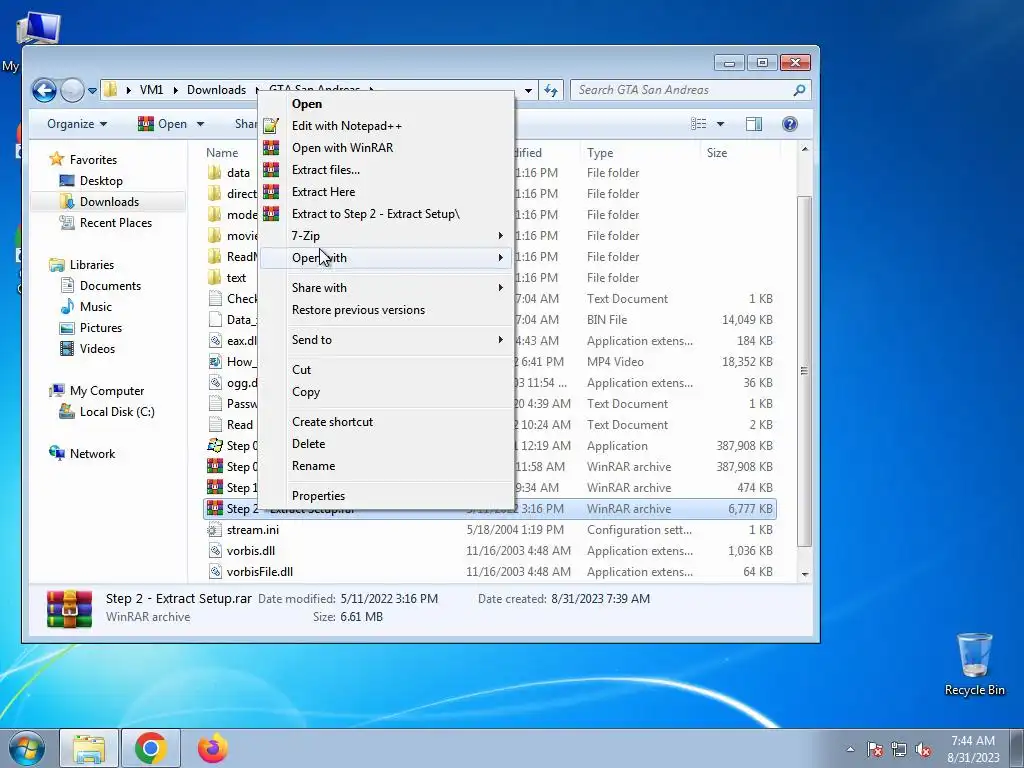Choose Extract to Step 2 - Extract Setup\
Viewport: 1024px width, 768px height.
coord(387,214)
